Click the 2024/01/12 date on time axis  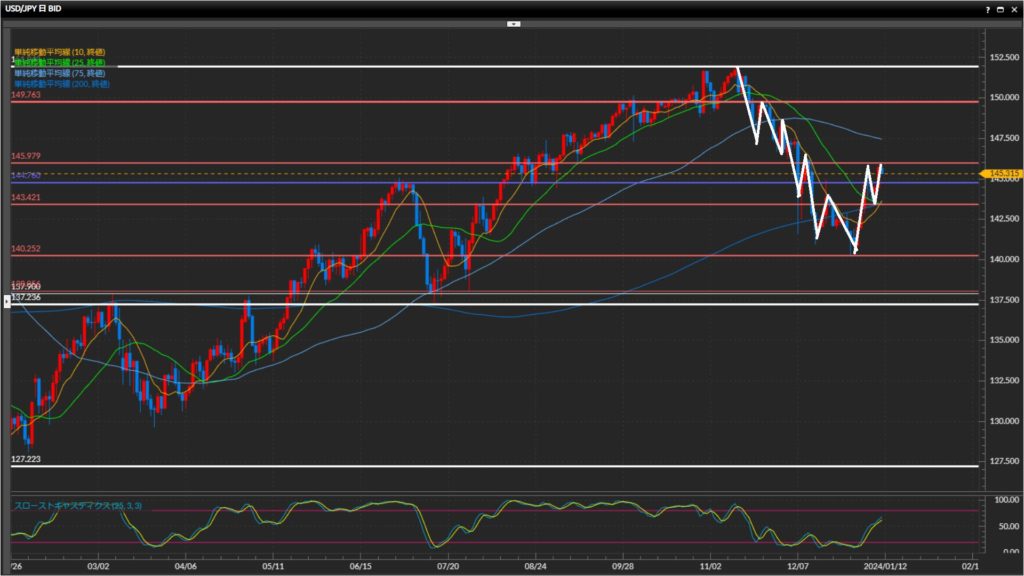885,565
